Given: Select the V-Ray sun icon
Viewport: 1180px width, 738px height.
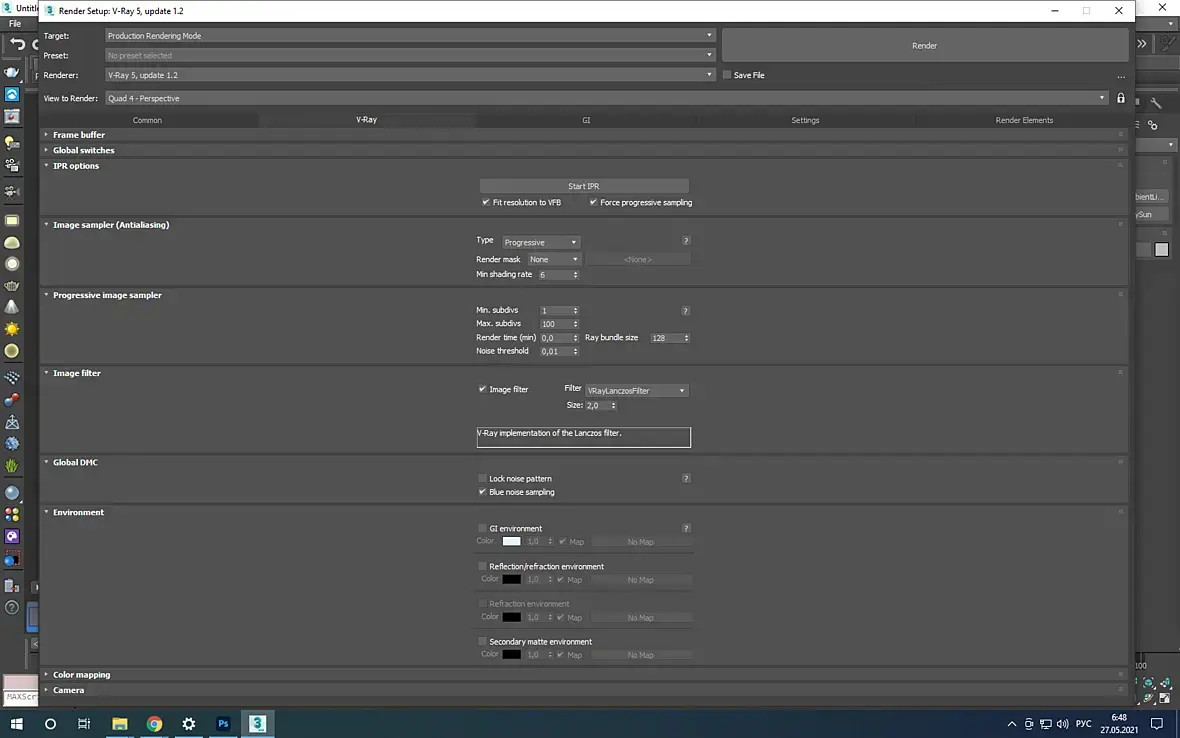Looking at the screenshot, I should [x=12, y=329].
